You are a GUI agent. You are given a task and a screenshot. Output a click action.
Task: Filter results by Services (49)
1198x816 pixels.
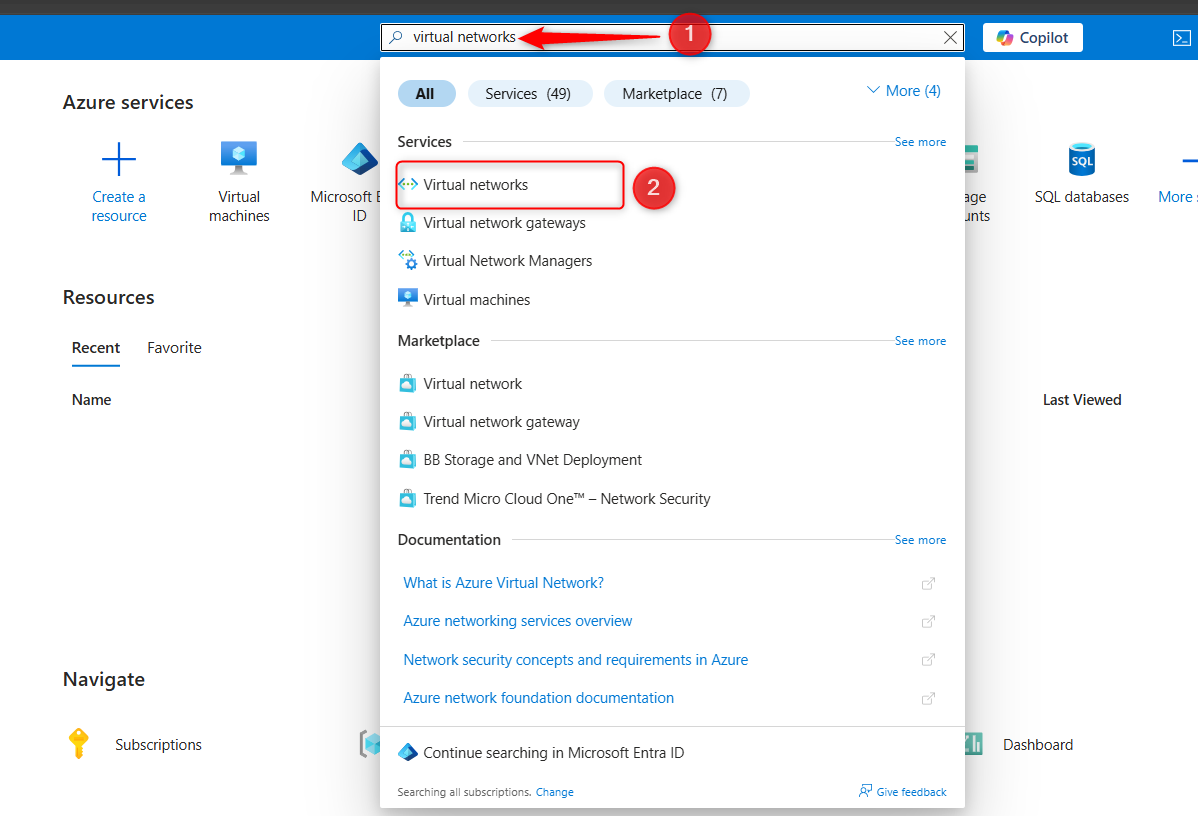pyautogui.click(x=529, y=94)
